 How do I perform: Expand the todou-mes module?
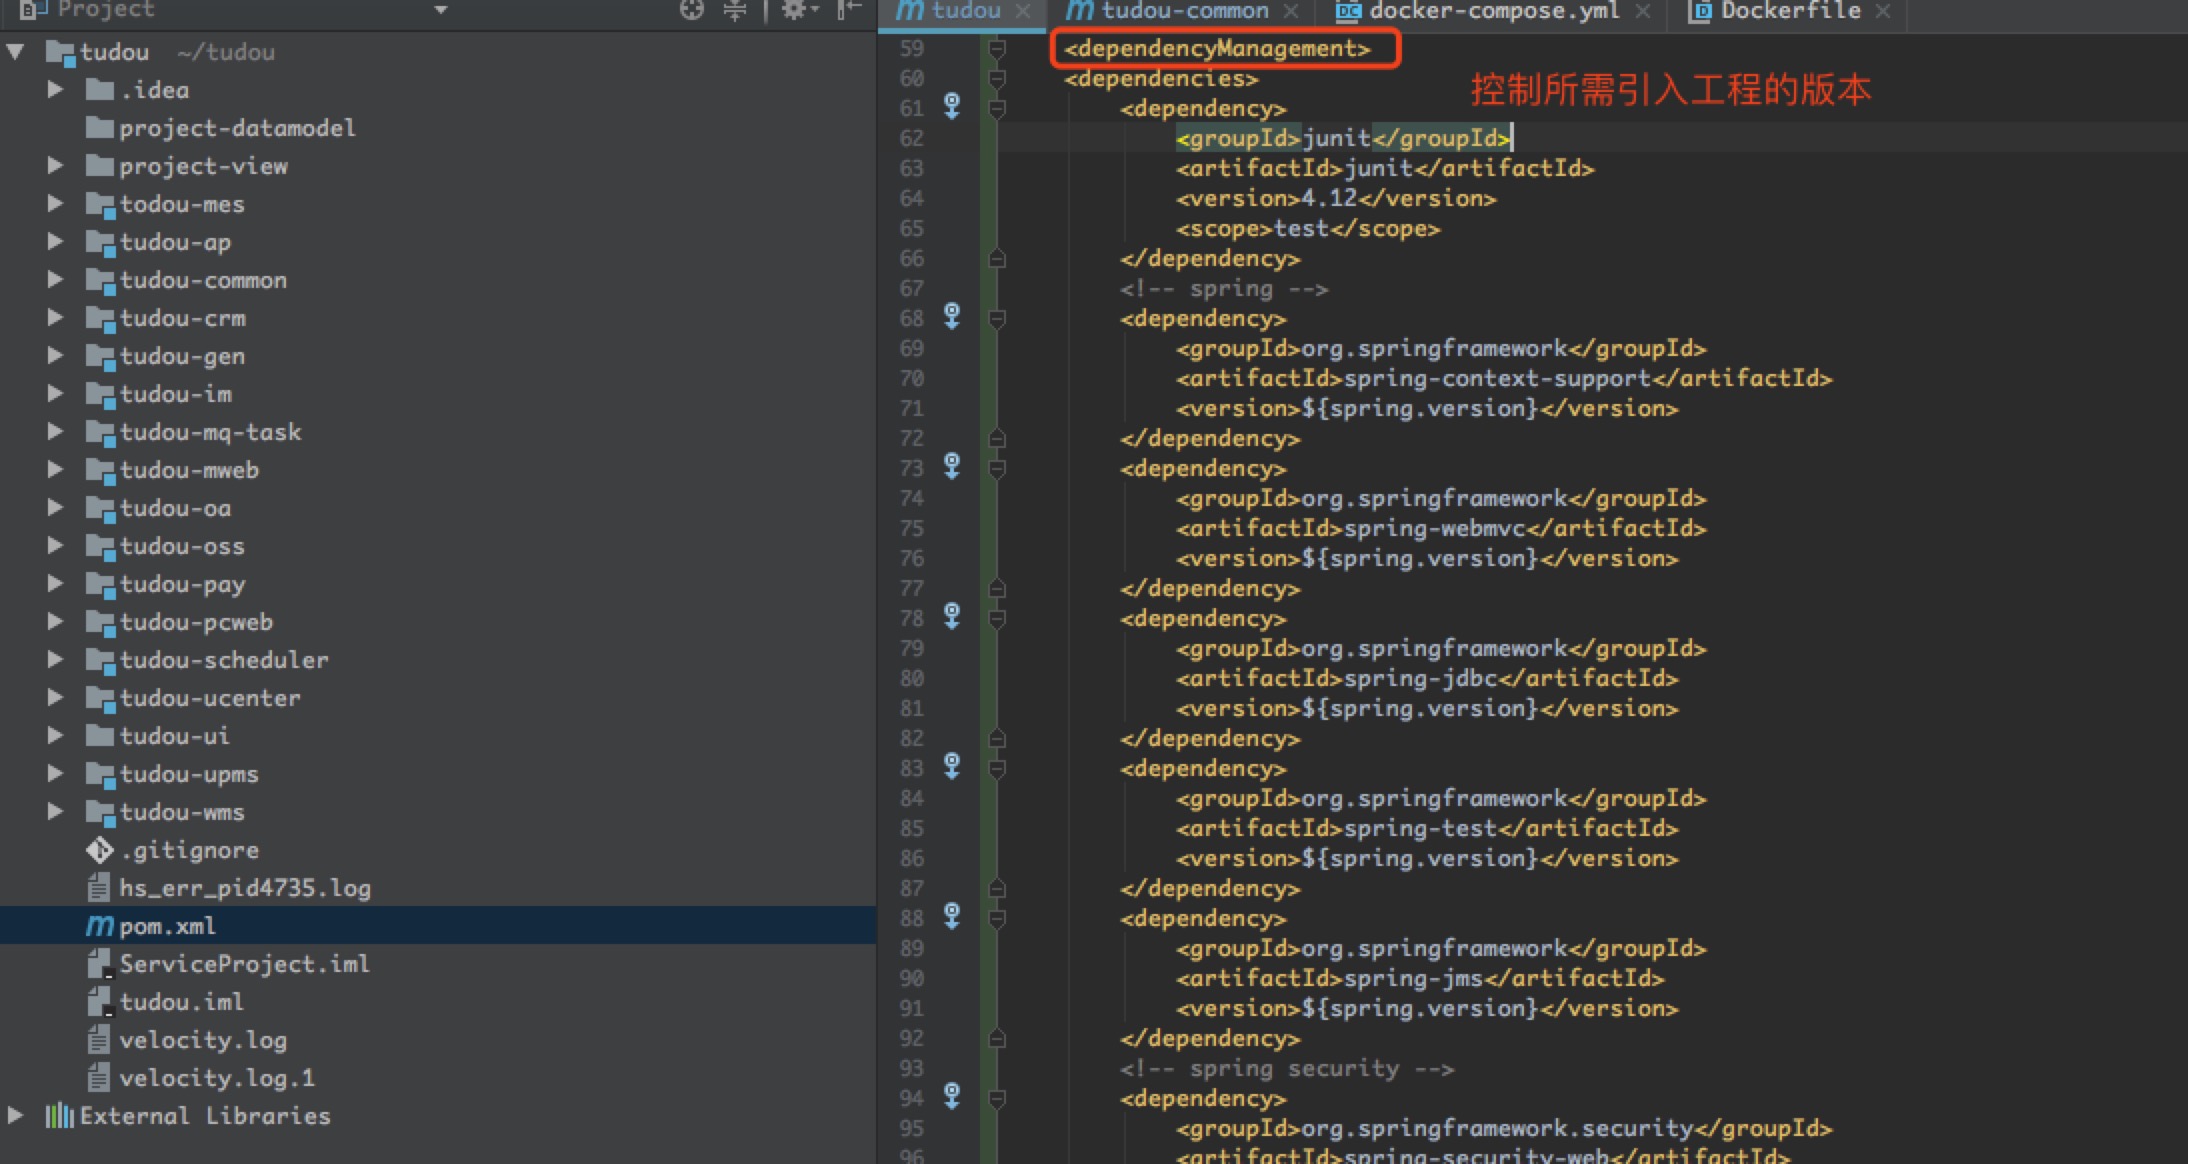tap(56, 204)
